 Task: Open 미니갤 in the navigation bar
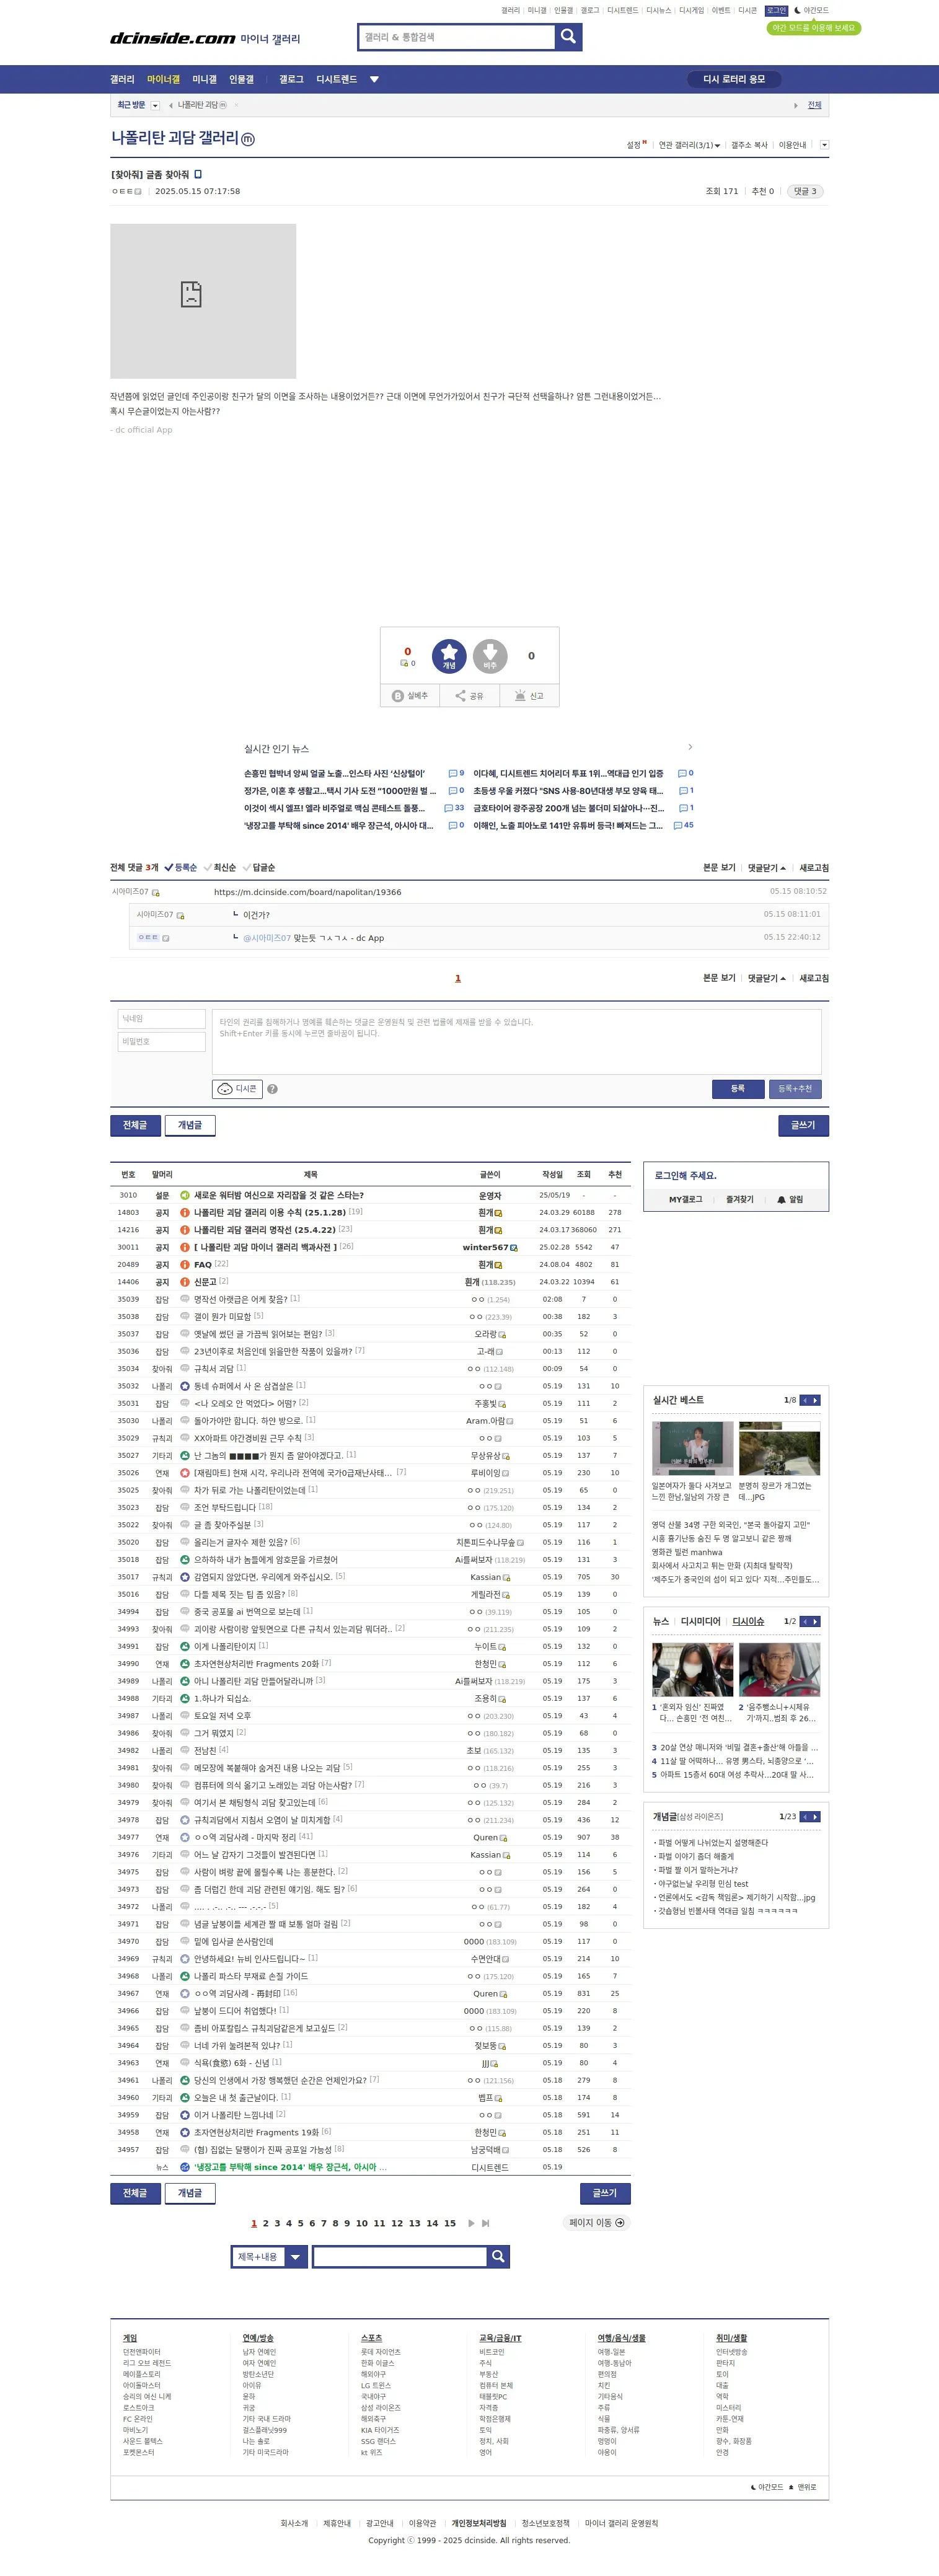(x=205, y=79)
